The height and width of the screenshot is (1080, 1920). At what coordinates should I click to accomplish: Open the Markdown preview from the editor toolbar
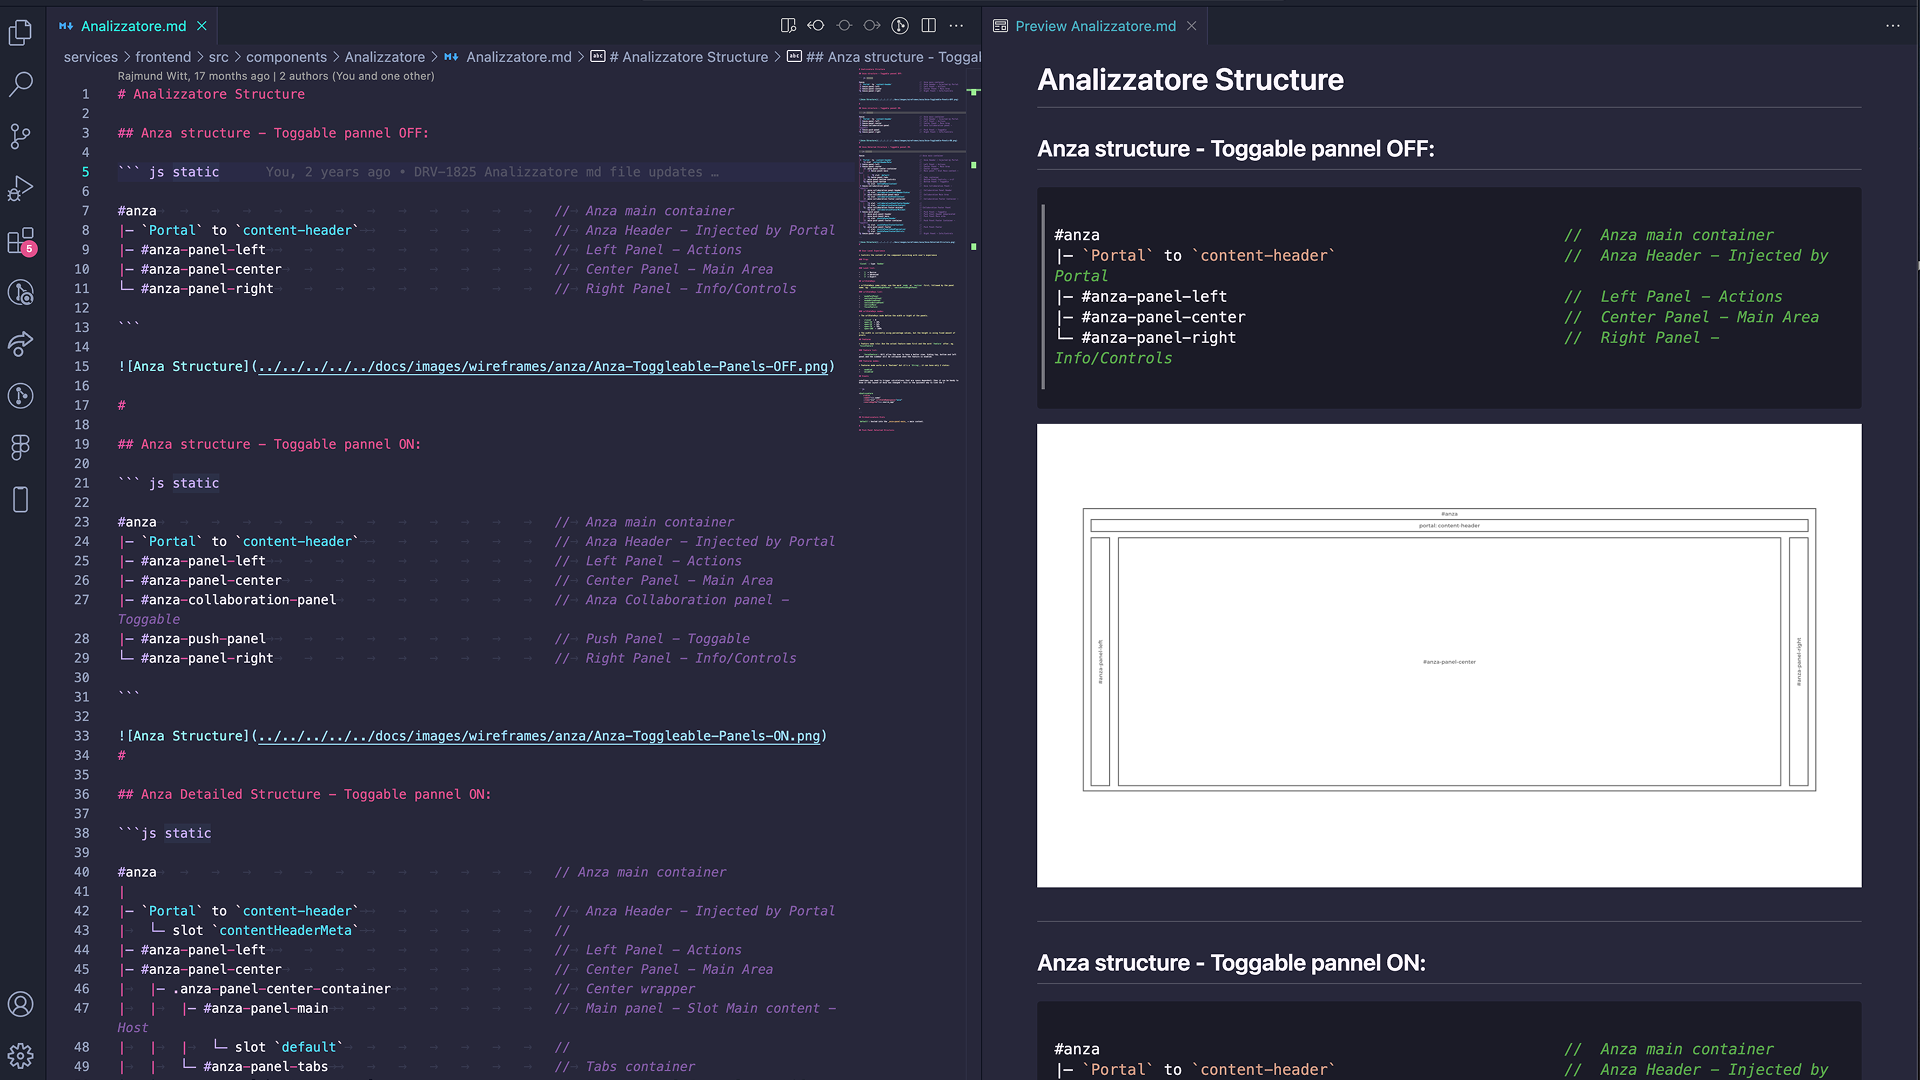789,25
